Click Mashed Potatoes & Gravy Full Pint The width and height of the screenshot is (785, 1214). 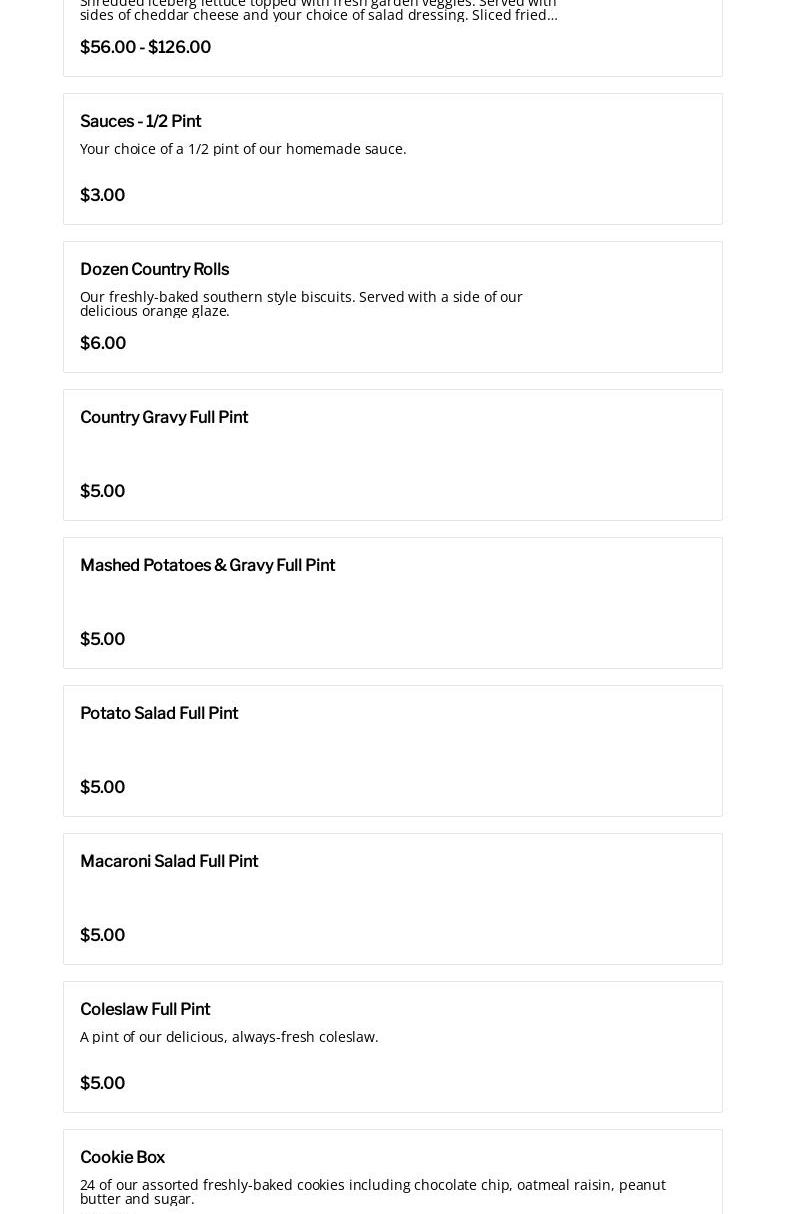point(207,565)
